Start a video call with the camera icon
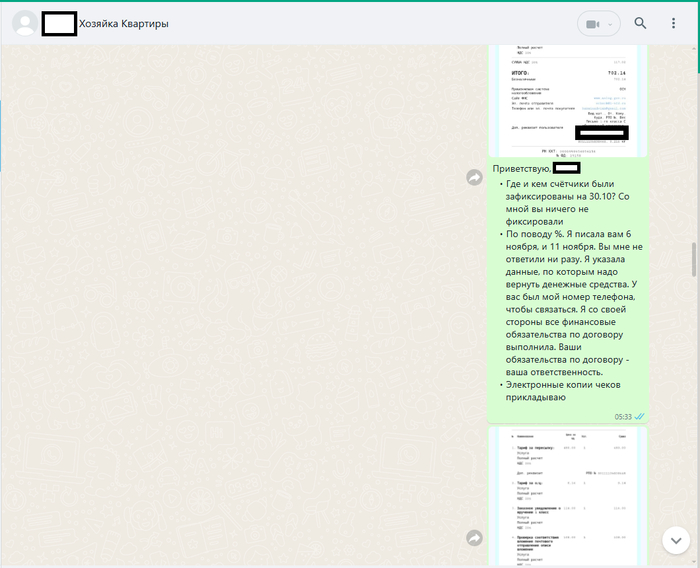 [x=592, y=24]
